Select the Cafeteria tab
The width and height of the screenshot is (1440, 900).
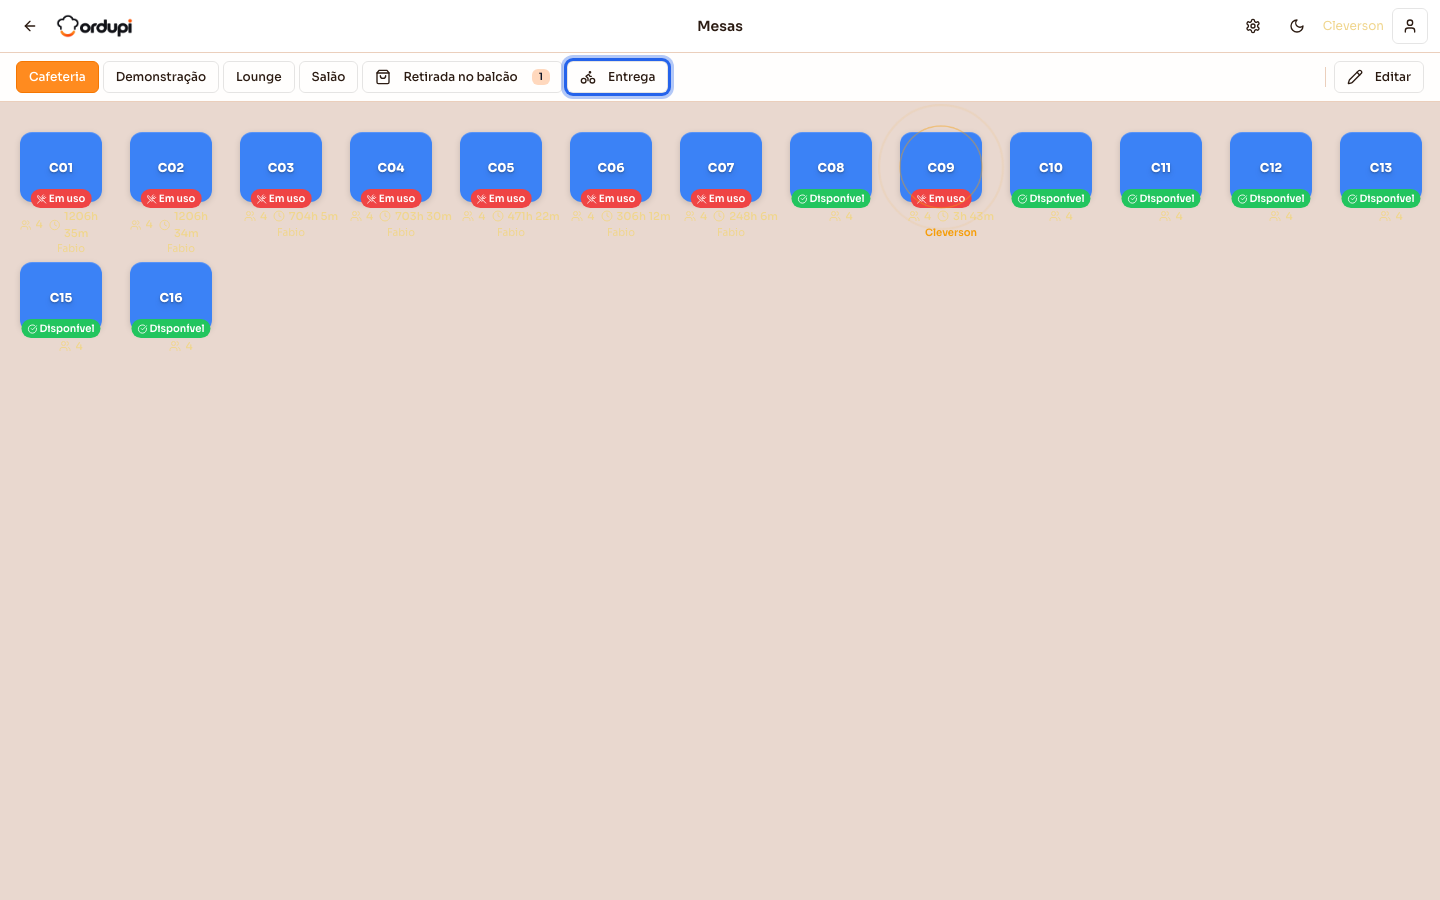[57, 77]
